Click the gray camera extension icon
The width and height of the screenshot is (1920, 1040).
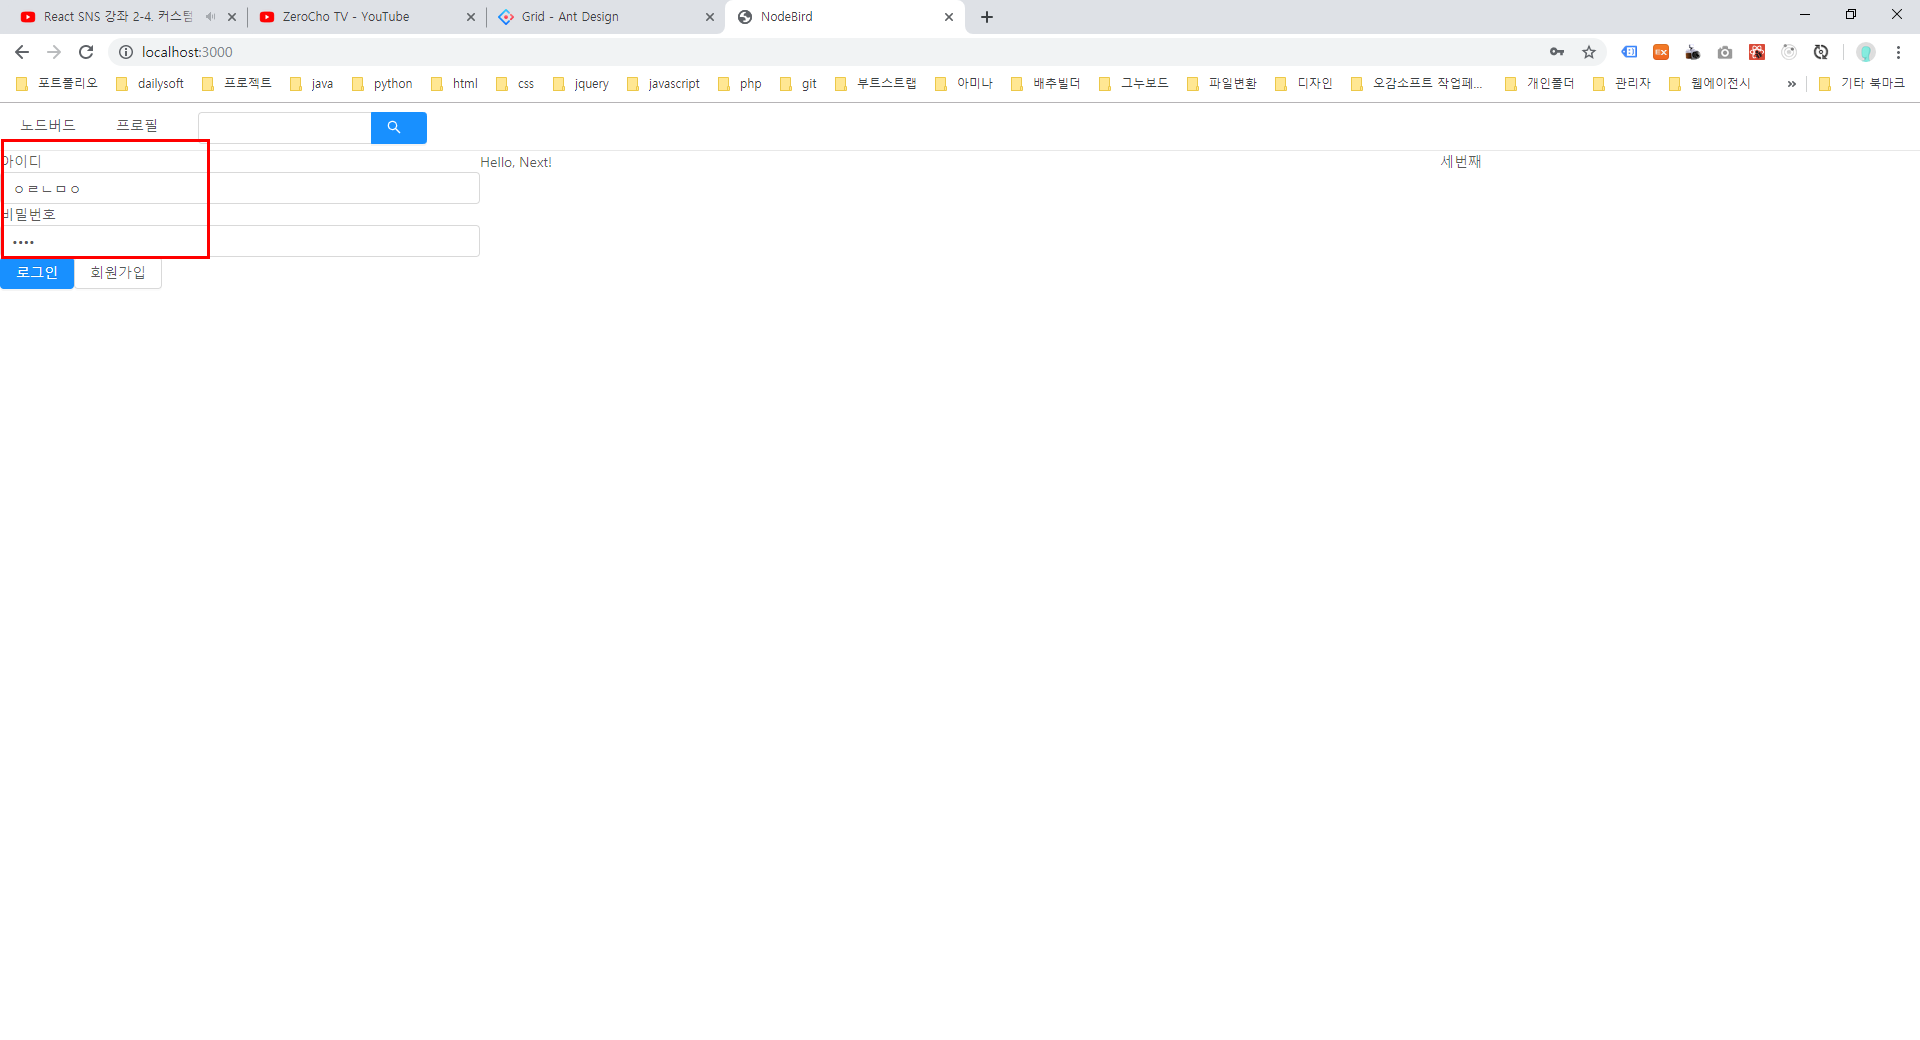[x=1725, y=52]
